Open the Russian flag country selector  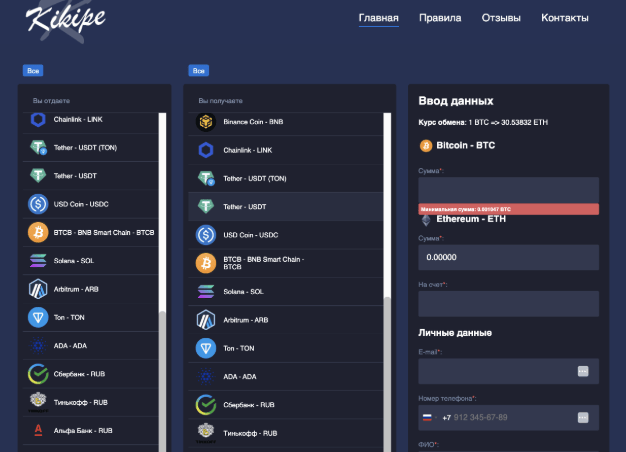(430, 418)
